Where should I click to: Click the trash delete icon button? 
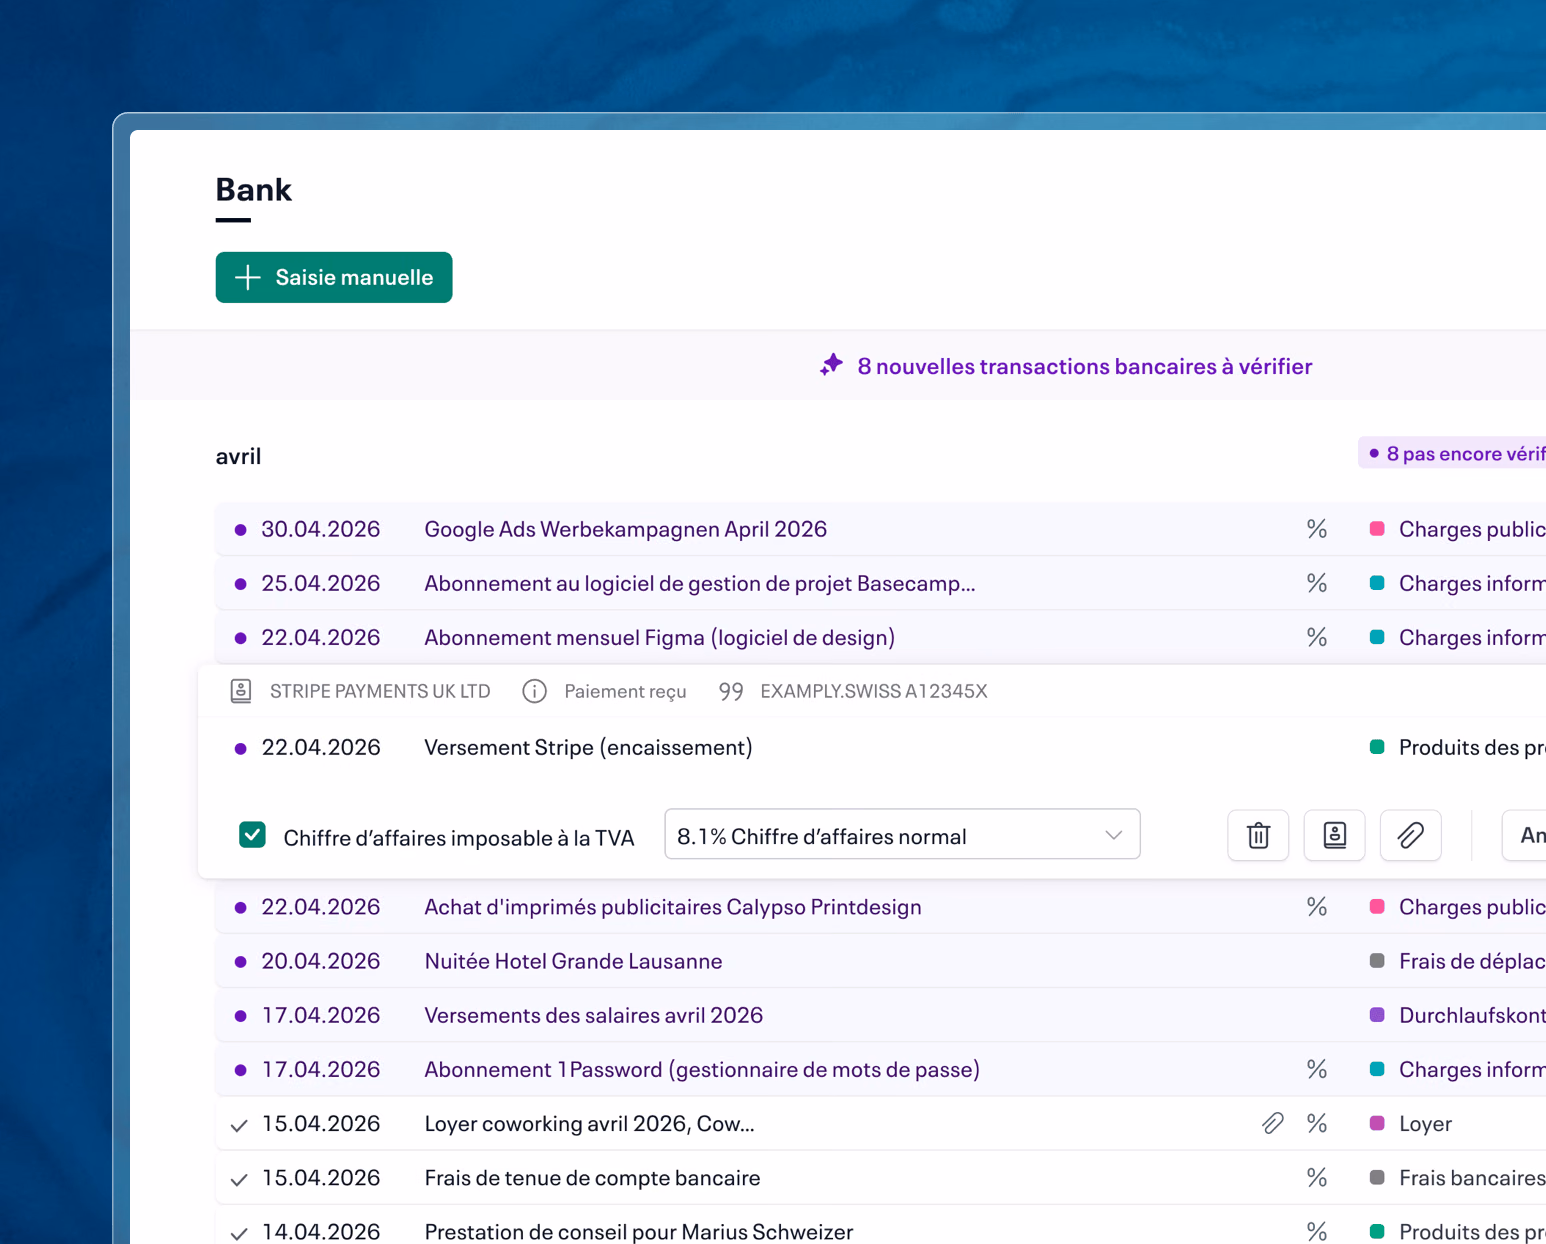[x=1258, y=835]
